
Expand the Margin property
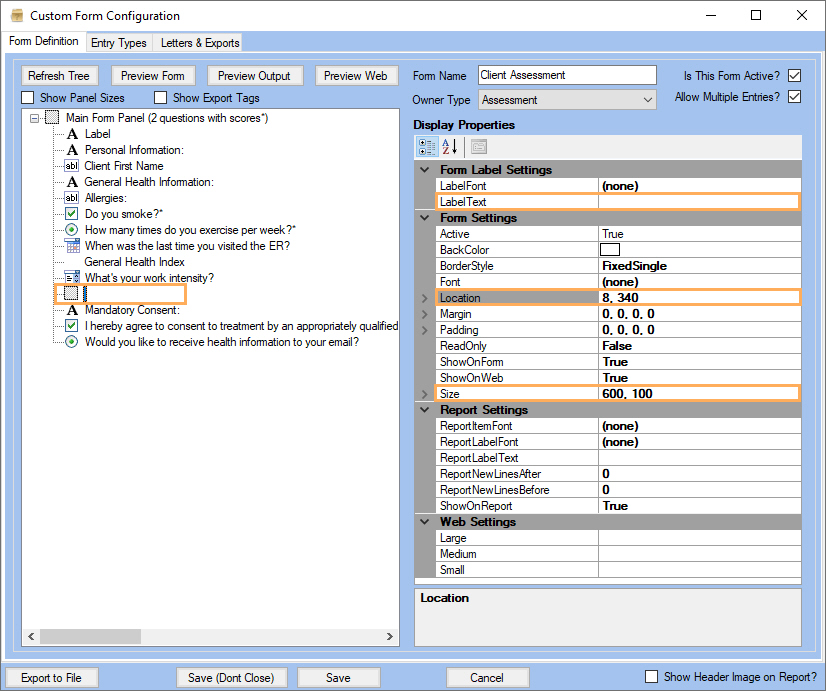(x=425, y=314)
